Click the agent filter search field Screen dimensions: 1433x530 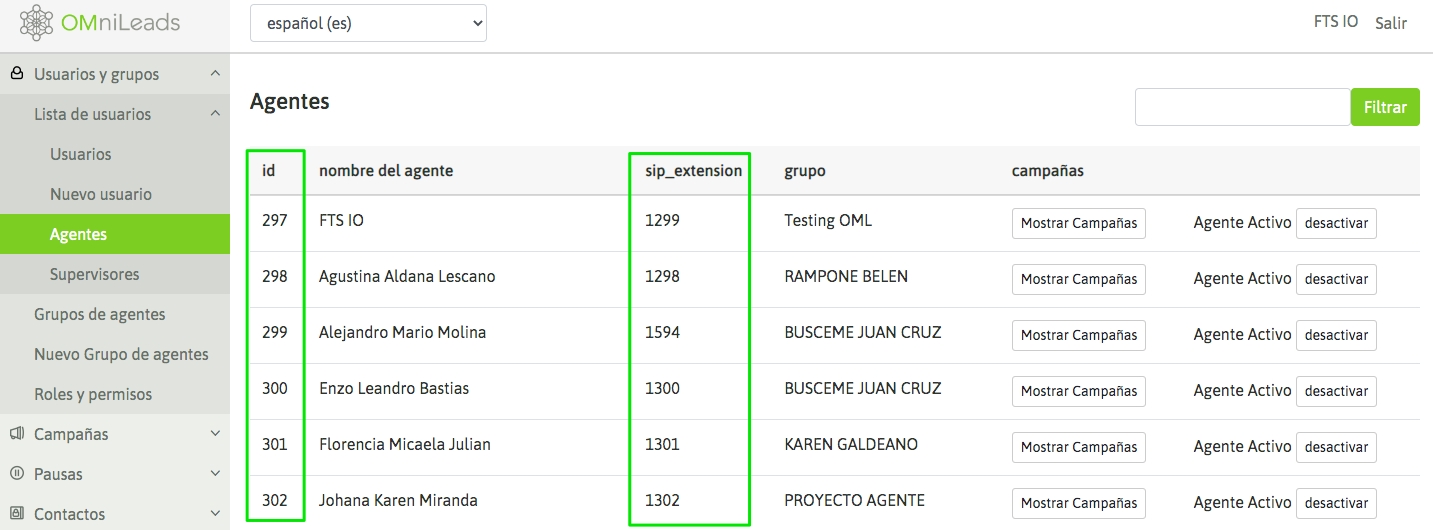coord(1242,107)
